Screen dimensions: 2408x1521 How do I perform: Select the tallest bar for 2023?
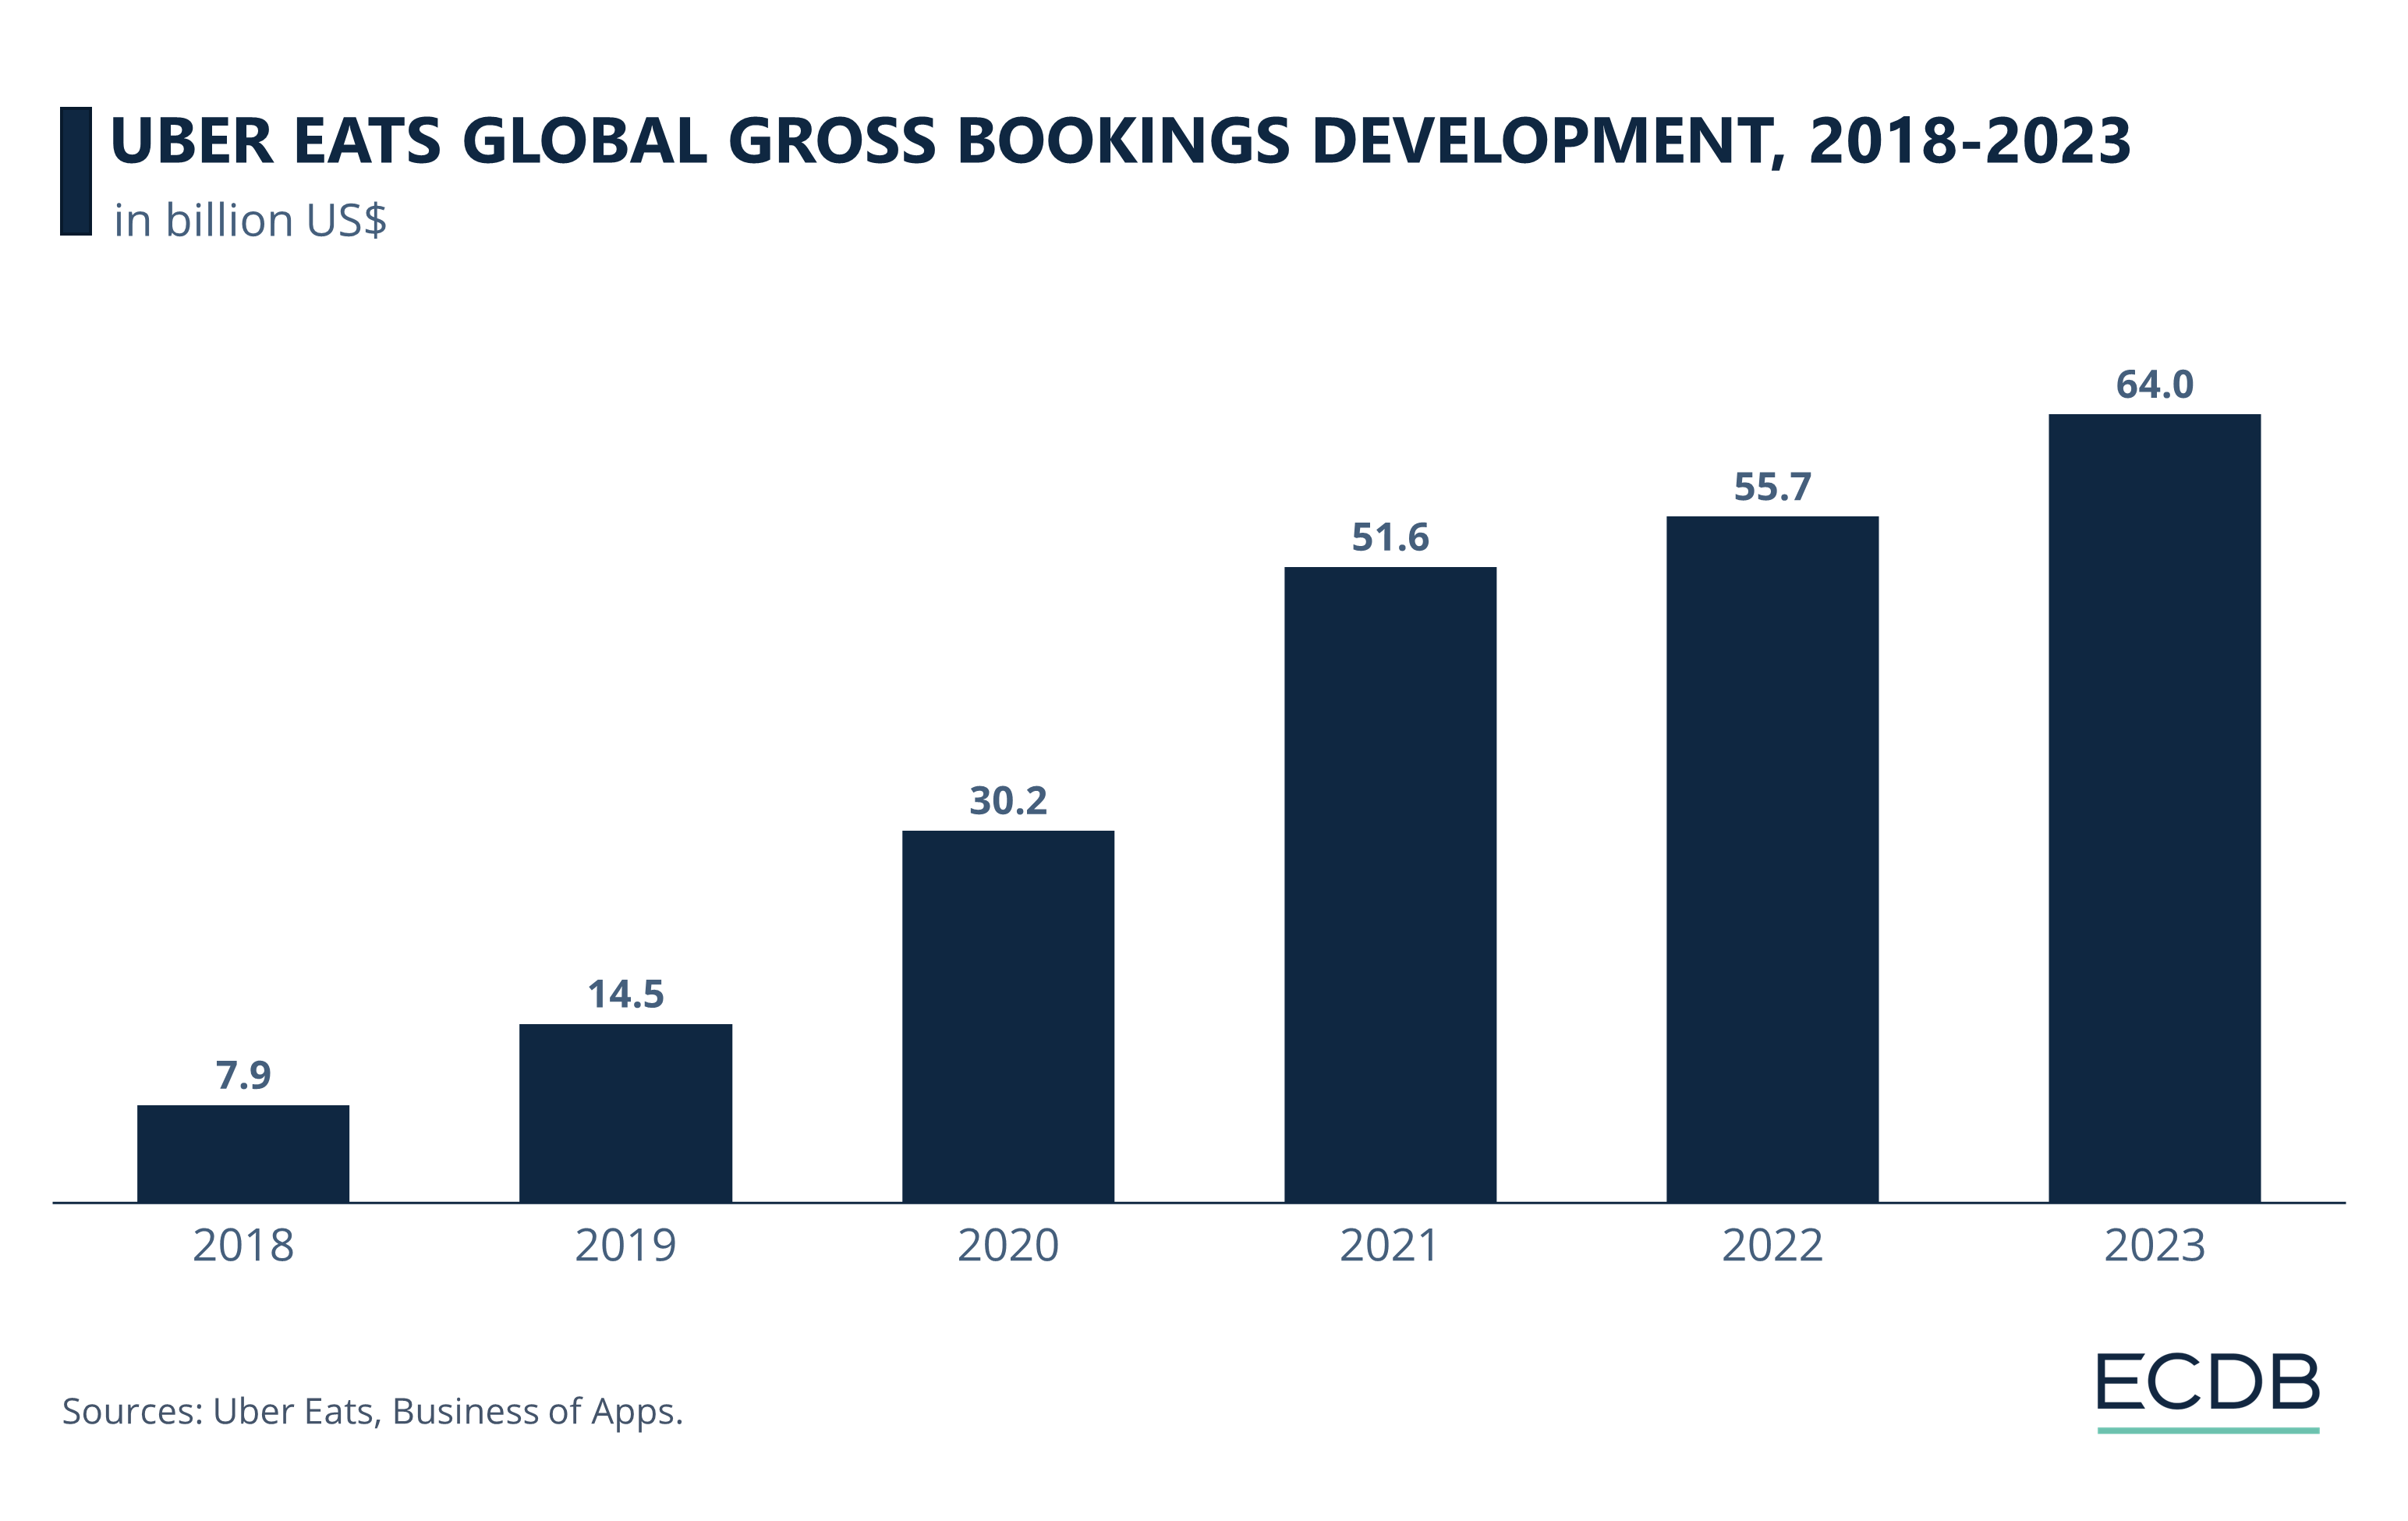coord(2154,807)
